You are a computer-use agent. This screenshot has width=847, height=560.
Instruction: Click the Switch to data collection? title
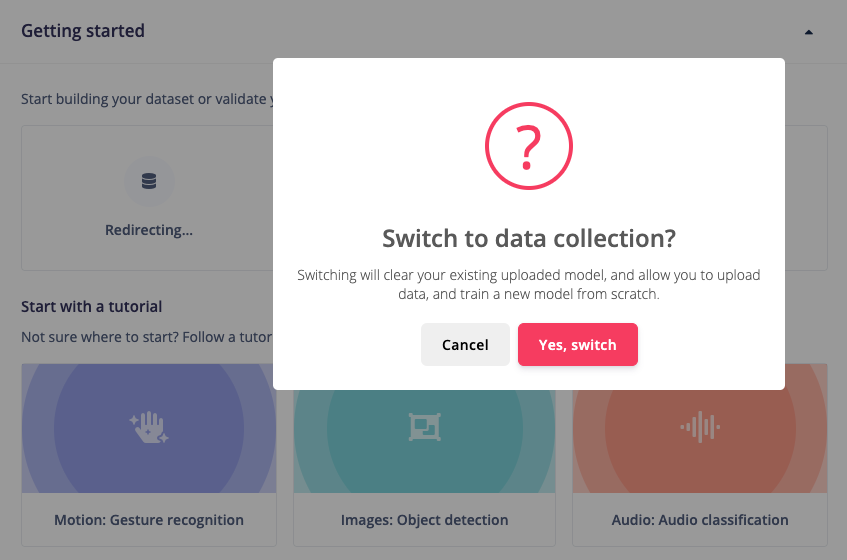[x=529, y=239]
